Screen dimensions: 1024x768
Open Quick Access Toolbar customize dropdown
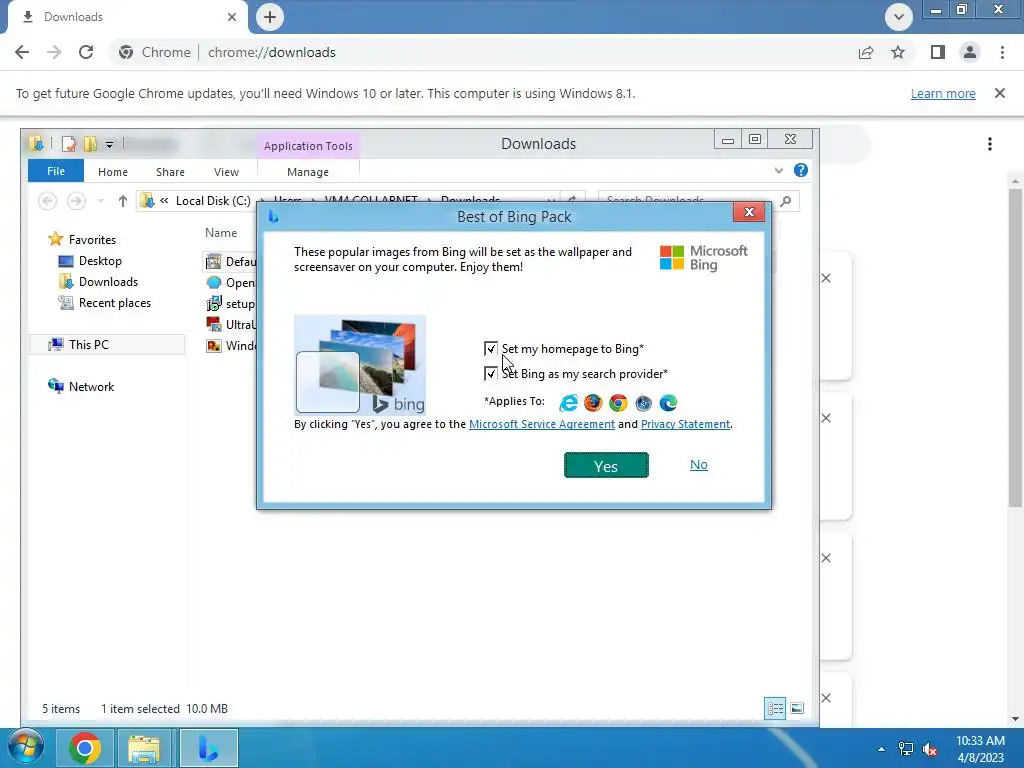tap(109, 144)
